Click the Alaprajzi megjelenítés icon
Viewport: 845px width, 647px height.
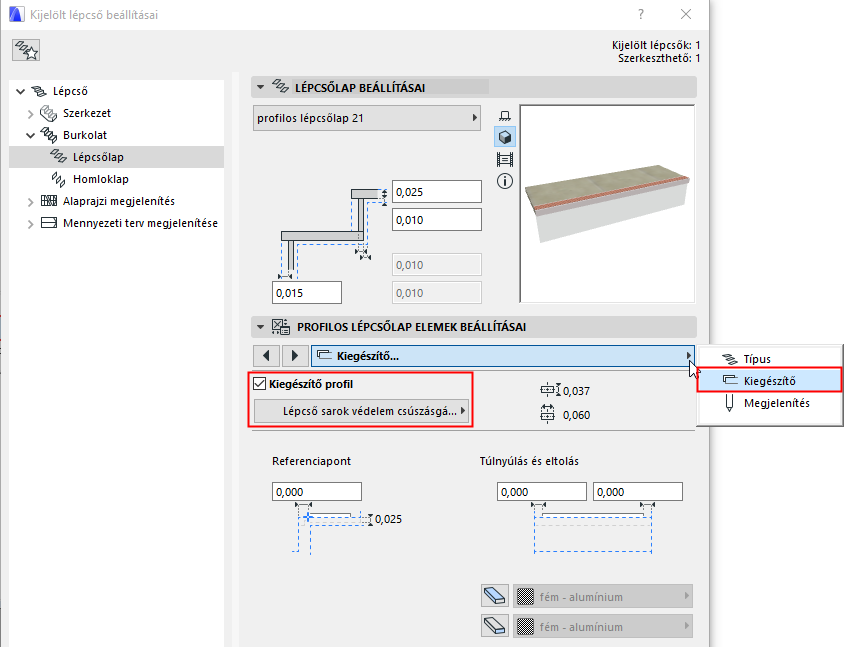click(x=49, y=201)
